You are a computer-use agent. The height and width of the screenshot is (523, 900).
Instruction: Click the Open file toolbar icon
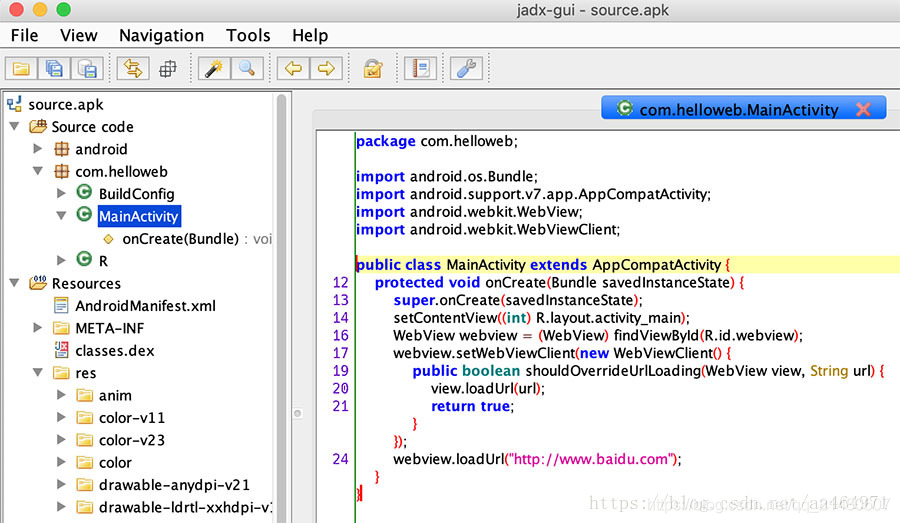pyautogui.click(x=21, y=69)
